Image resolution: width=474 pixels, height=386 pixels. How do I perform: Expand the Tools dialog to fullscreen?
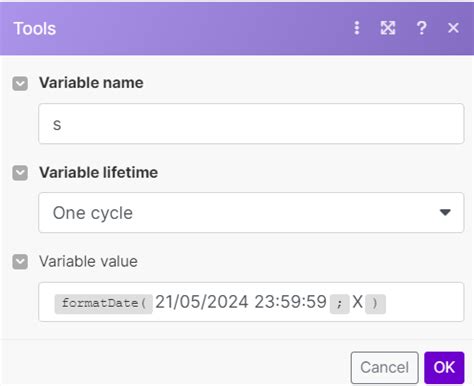(388, 28)
